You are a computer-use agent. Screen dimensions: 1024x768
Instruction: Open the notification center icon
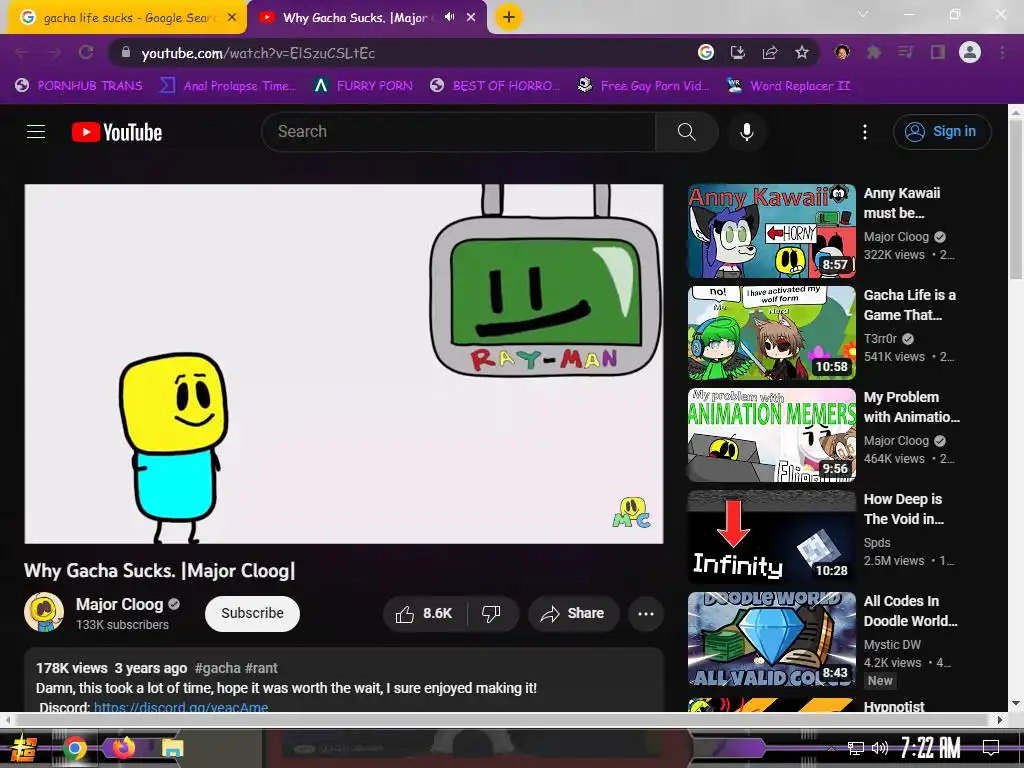tap(991, 748)
